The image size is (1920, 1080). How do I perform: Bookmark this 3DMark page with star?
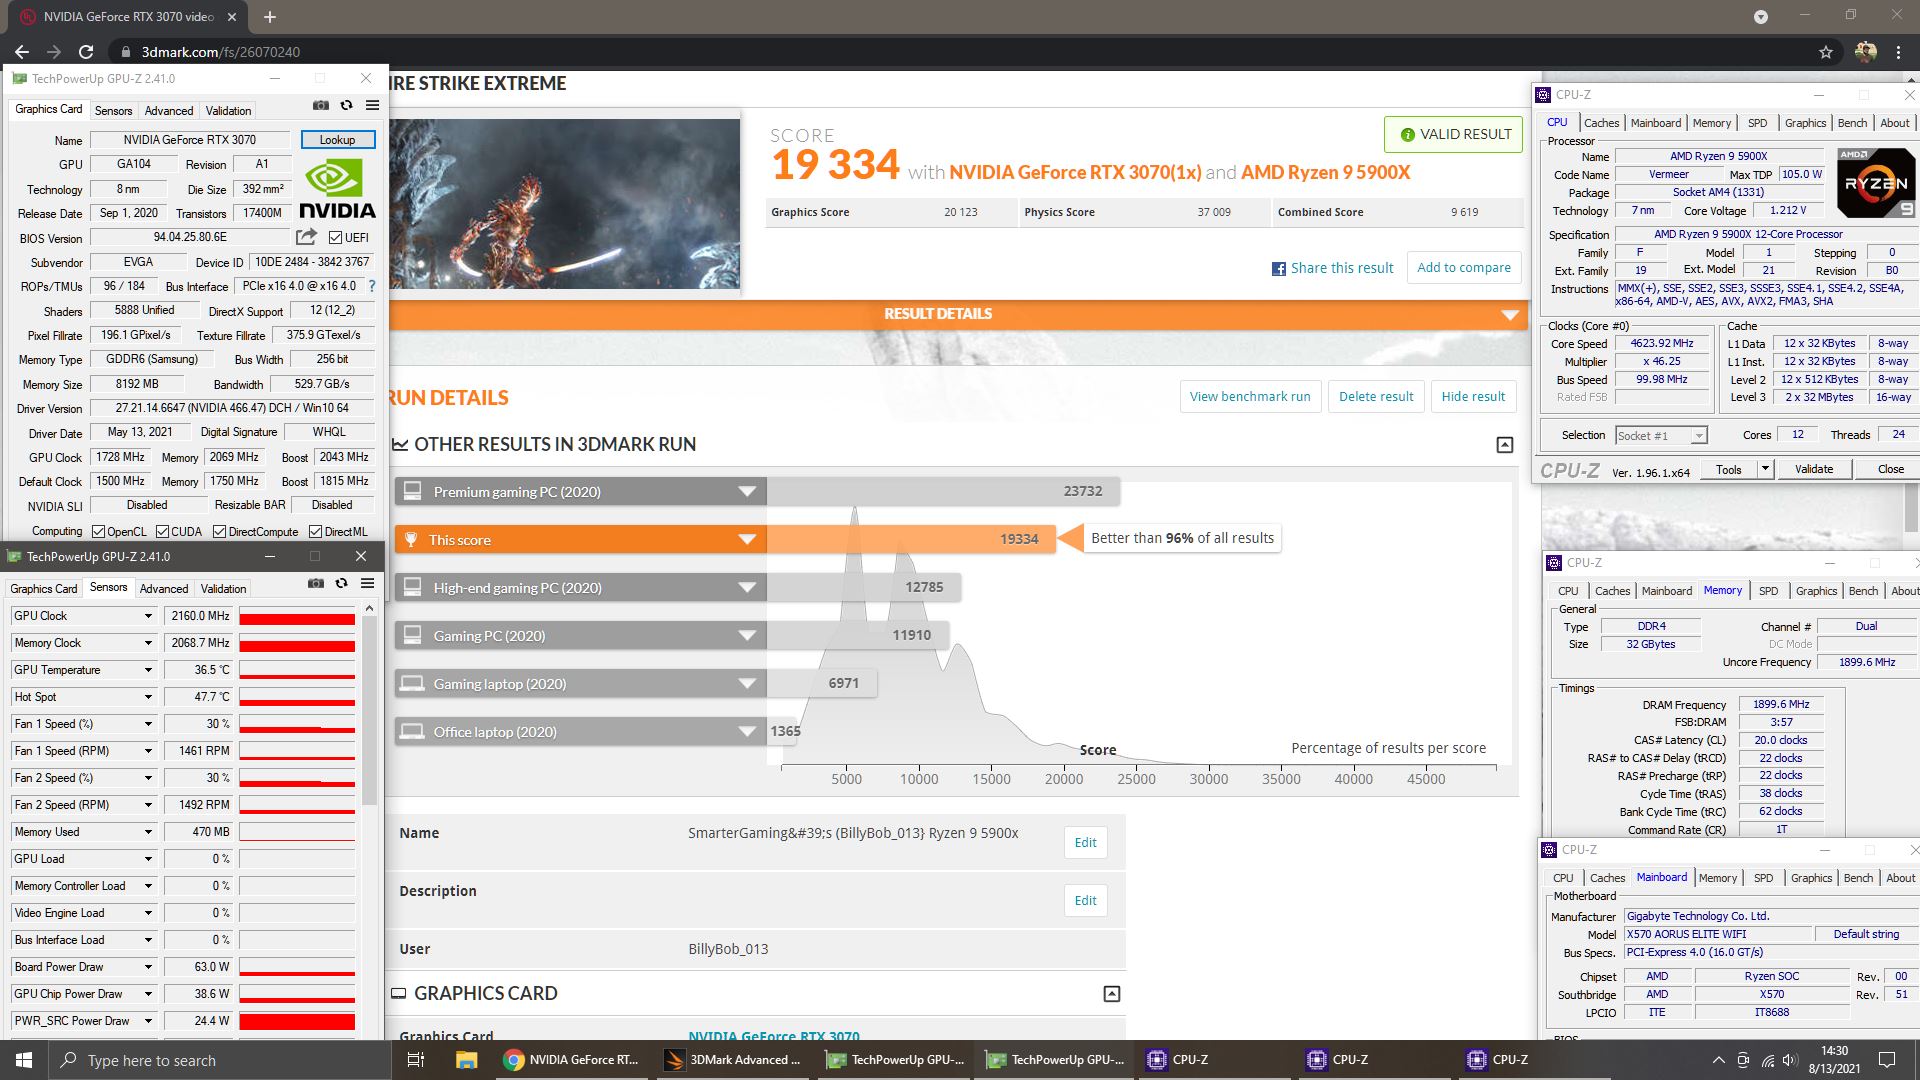point(1826,52)
